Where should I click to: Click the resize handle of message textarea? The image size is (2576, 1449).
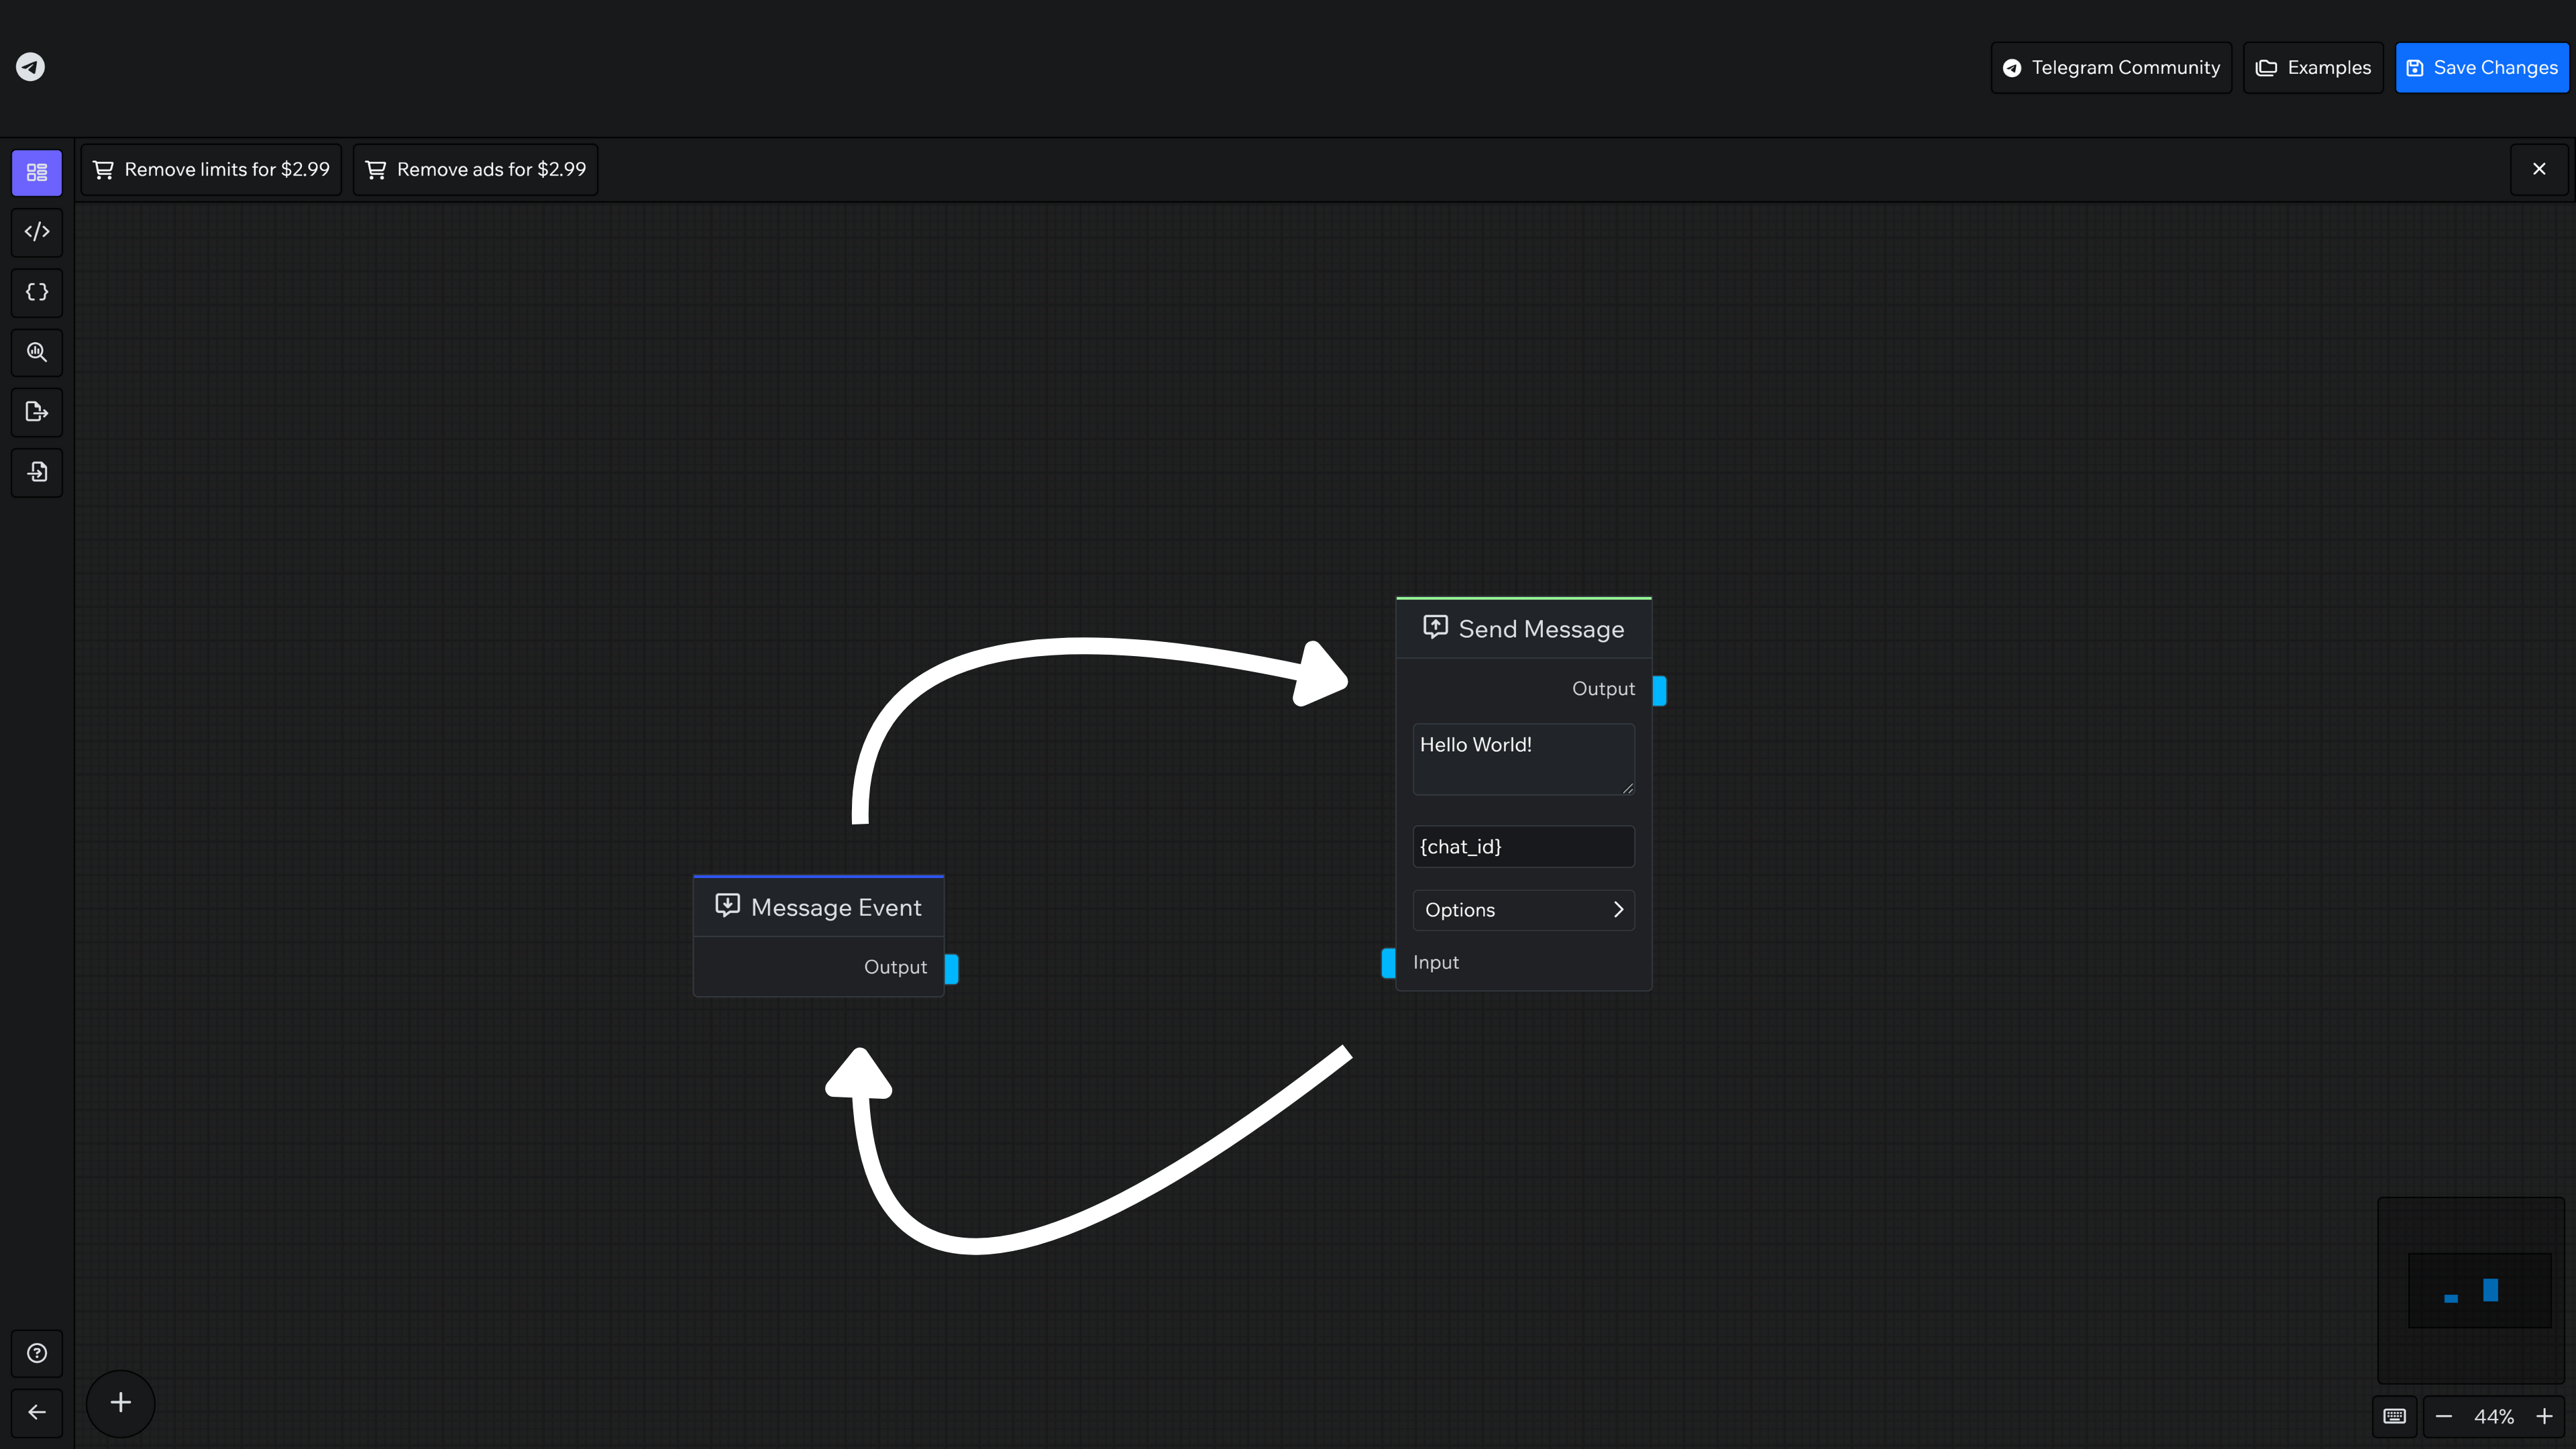(1628, 788)
